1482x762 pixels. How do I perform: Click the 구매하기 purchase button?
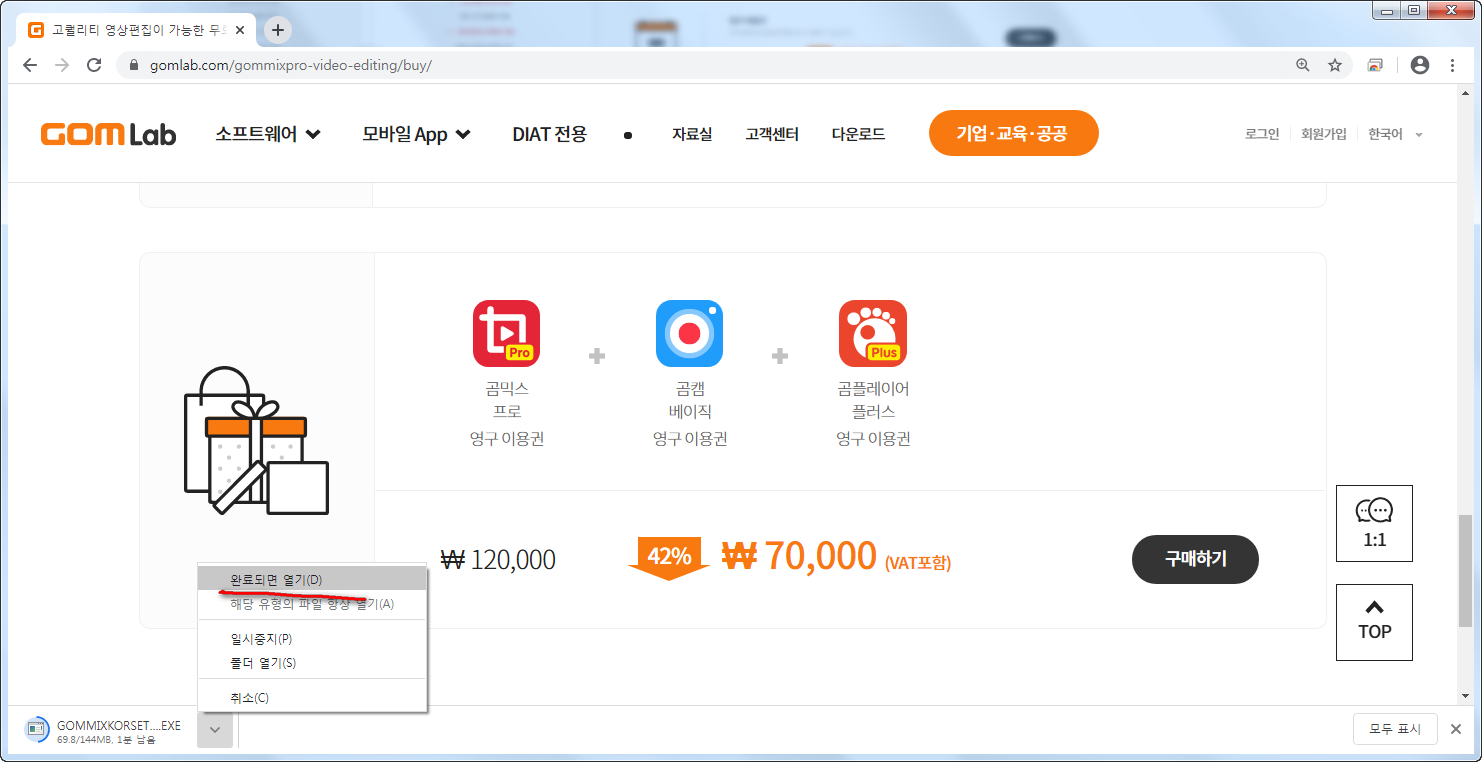pos(1195,559)
